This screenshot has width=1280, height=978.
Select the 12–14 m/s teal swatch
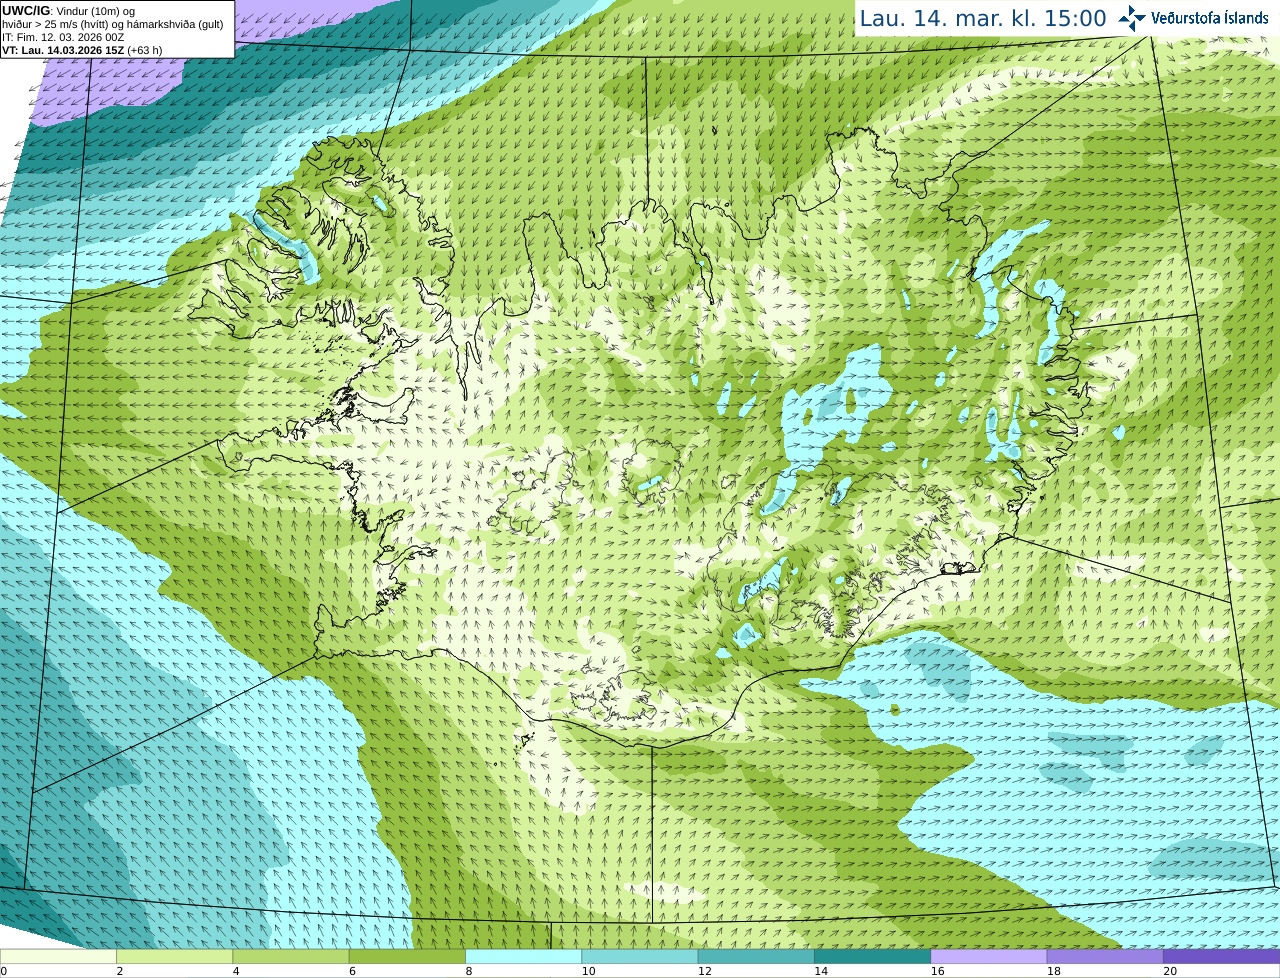point(756,956)
